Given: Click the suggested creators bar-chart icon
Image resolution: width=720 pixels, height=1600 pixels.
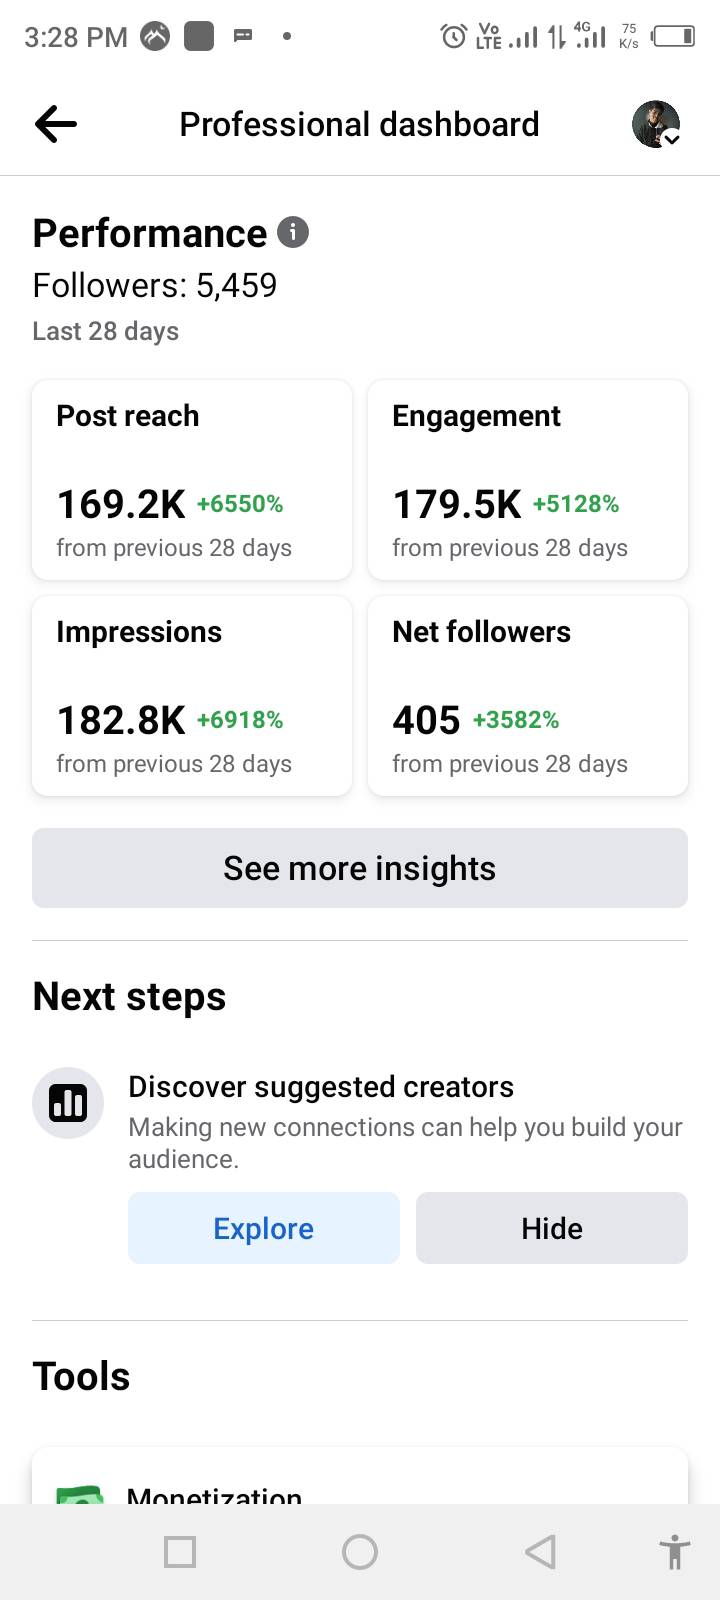Looking at the screenshot, I should click(x=68, y=1103).
